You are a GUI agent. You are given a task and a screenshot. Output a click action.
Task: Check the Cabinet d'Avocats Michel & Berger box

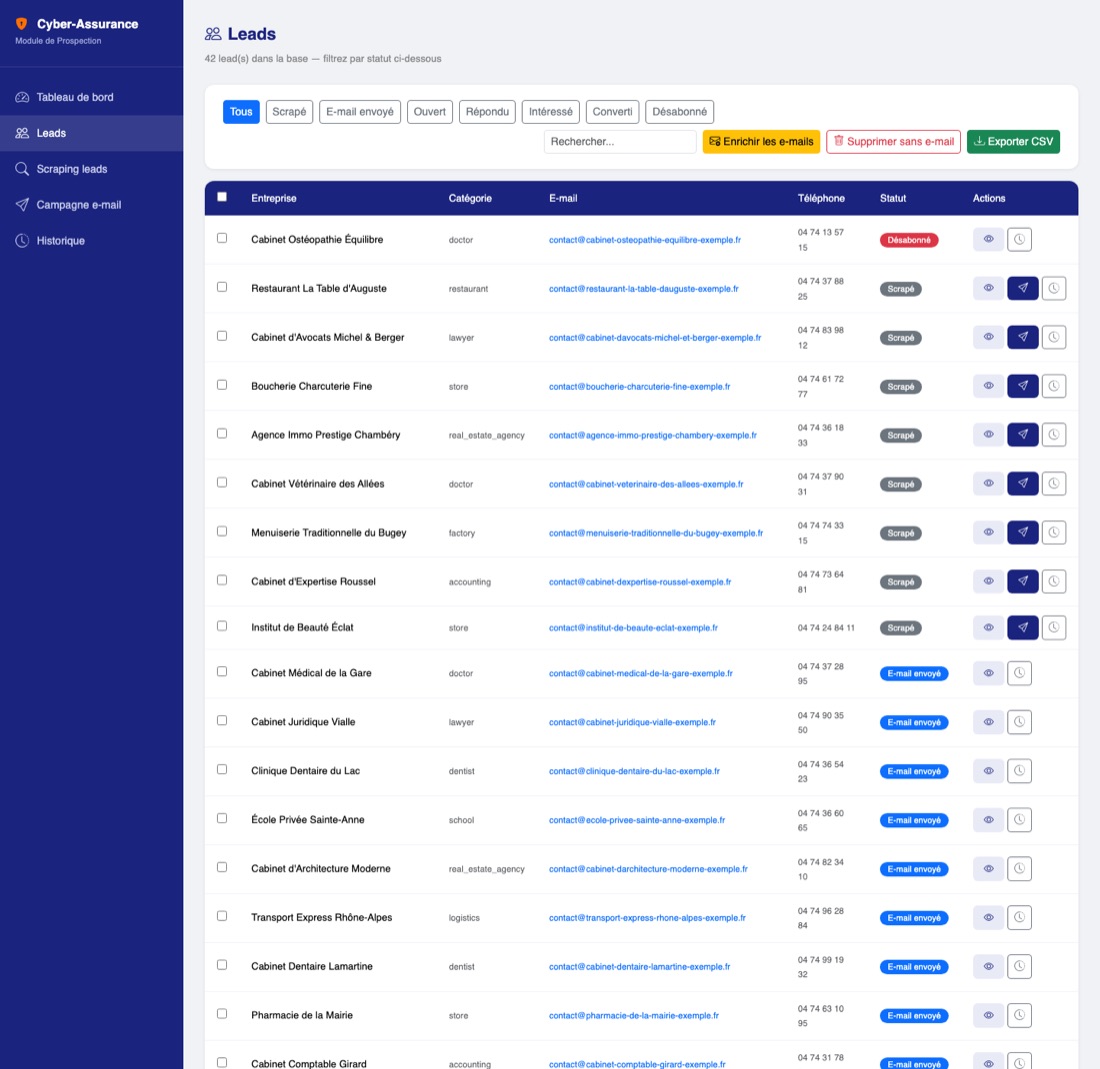pyautogui.click(x=222, y=336)
